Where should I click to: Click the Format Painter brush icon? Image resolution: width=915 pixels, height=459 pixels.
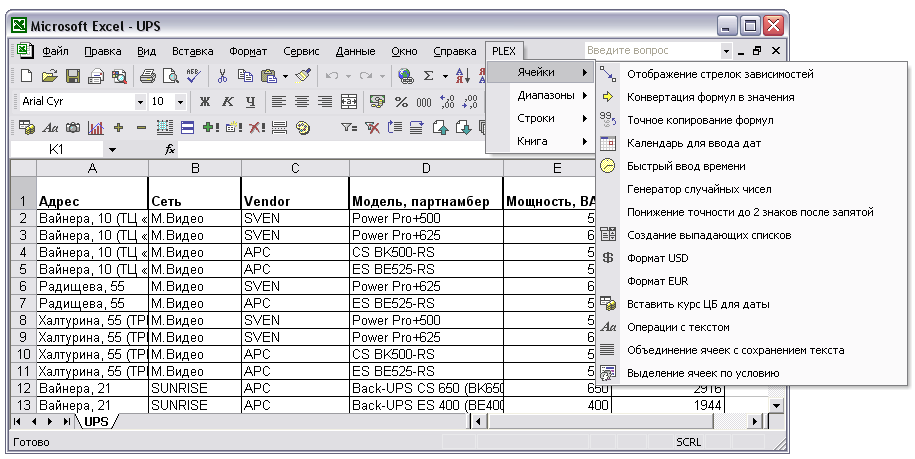click(x=303, y=76)
